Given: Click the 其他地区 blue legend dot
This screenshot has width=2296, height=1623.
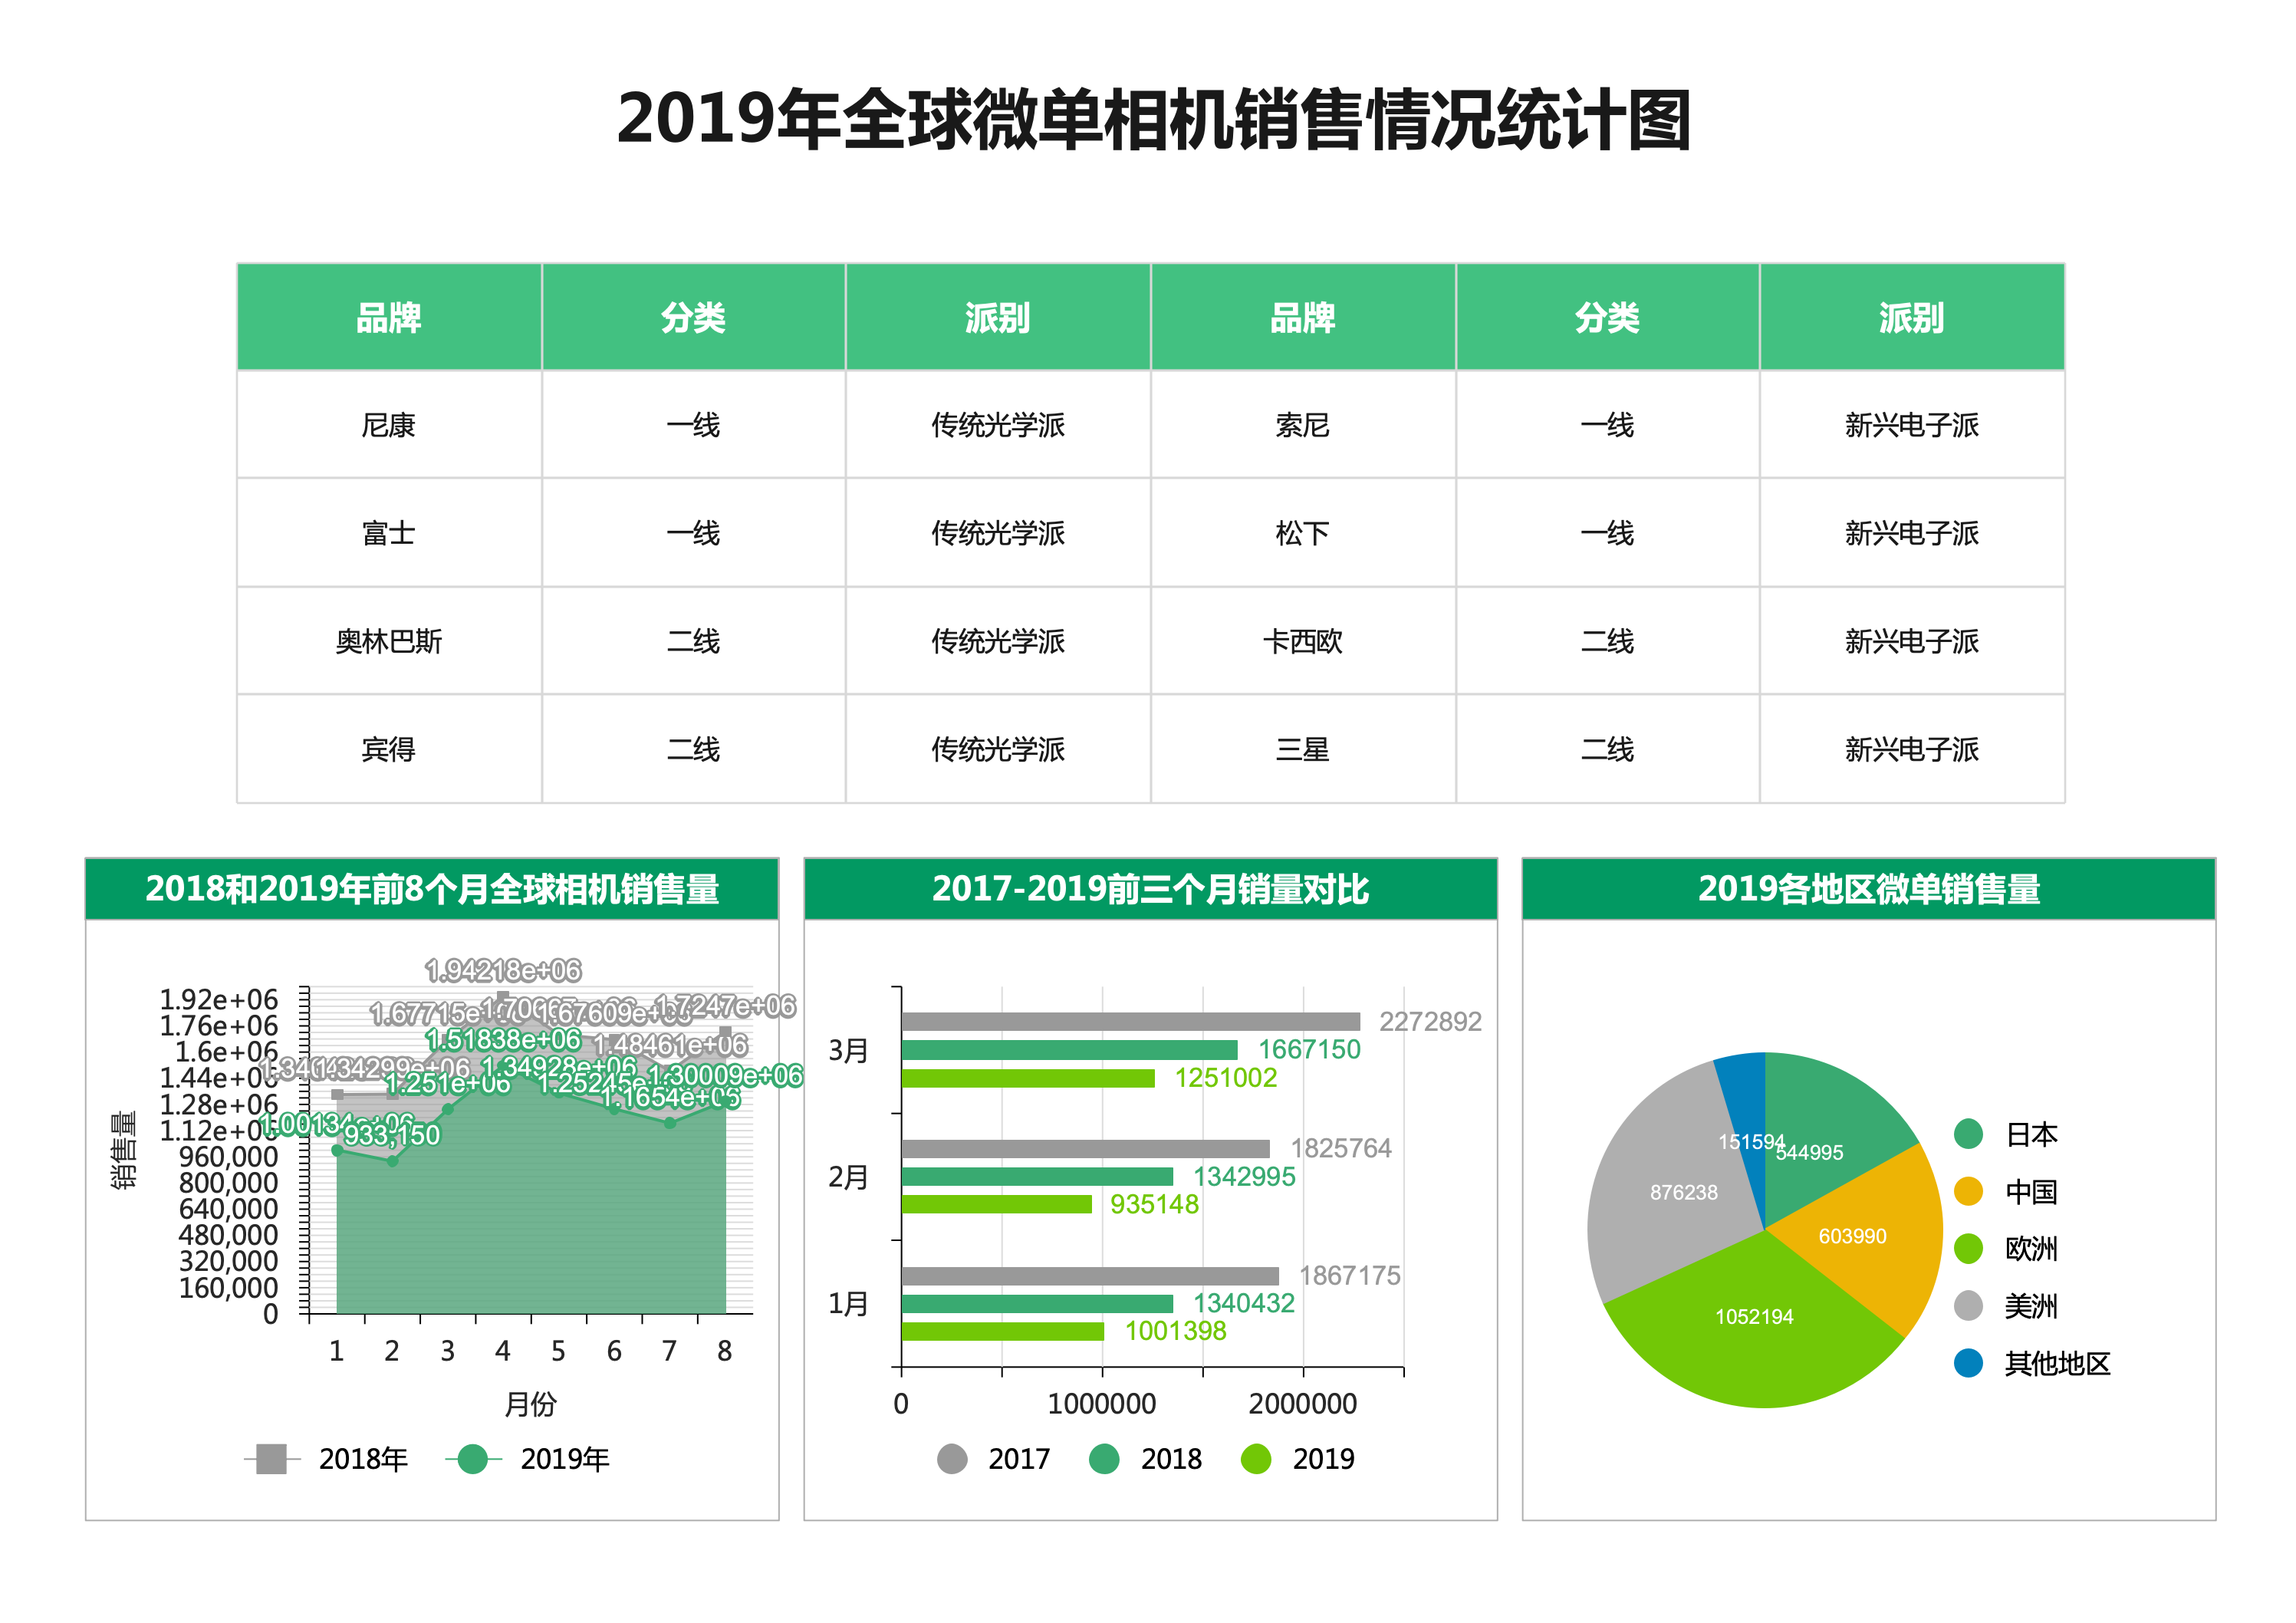Looking at the screenshot, I should (1967, 1363).
